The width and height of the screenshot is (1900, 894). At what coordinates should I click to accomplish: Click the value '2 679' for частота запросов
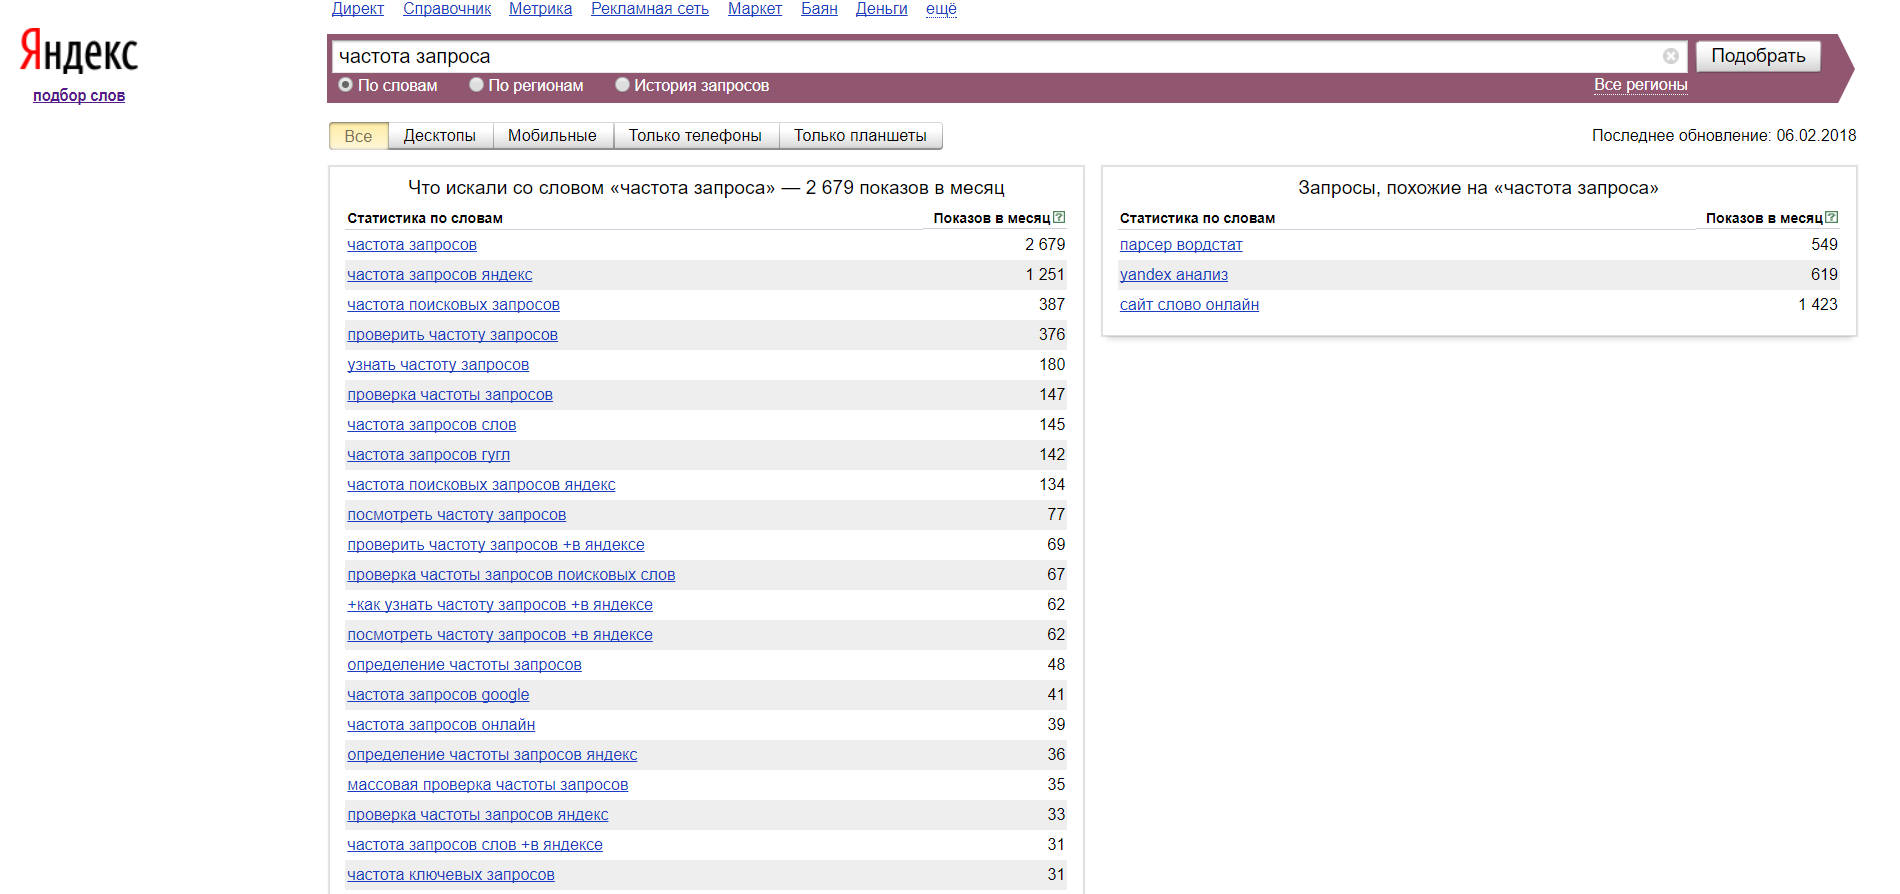[x=1045, y=245]
